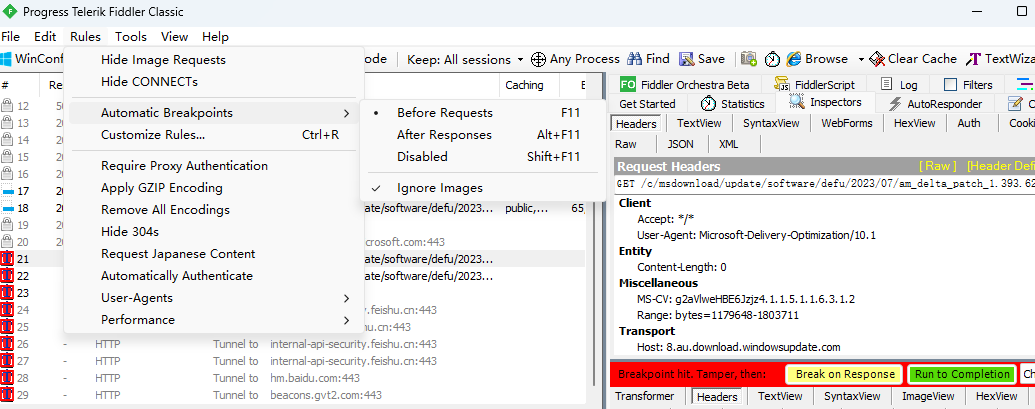Toggle the Ignore Images option
This screenshot has width=1035, height=409.
tap(439, 188)
